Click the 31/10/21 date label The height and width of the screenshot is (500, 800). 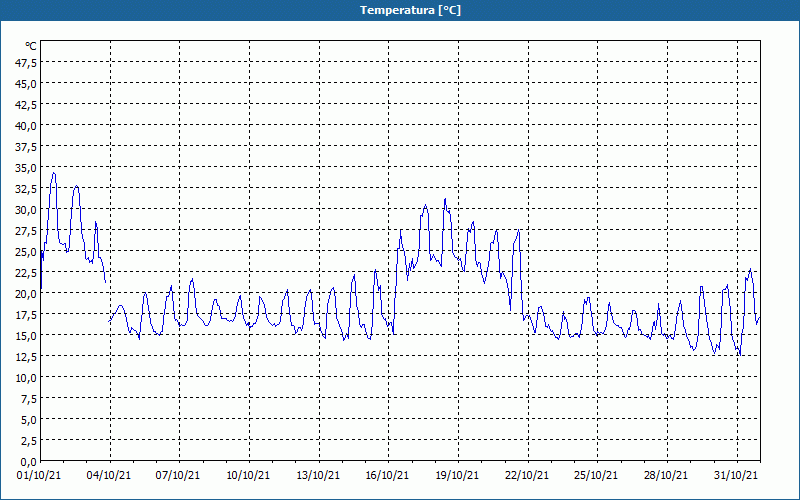[x=736, y=476]
